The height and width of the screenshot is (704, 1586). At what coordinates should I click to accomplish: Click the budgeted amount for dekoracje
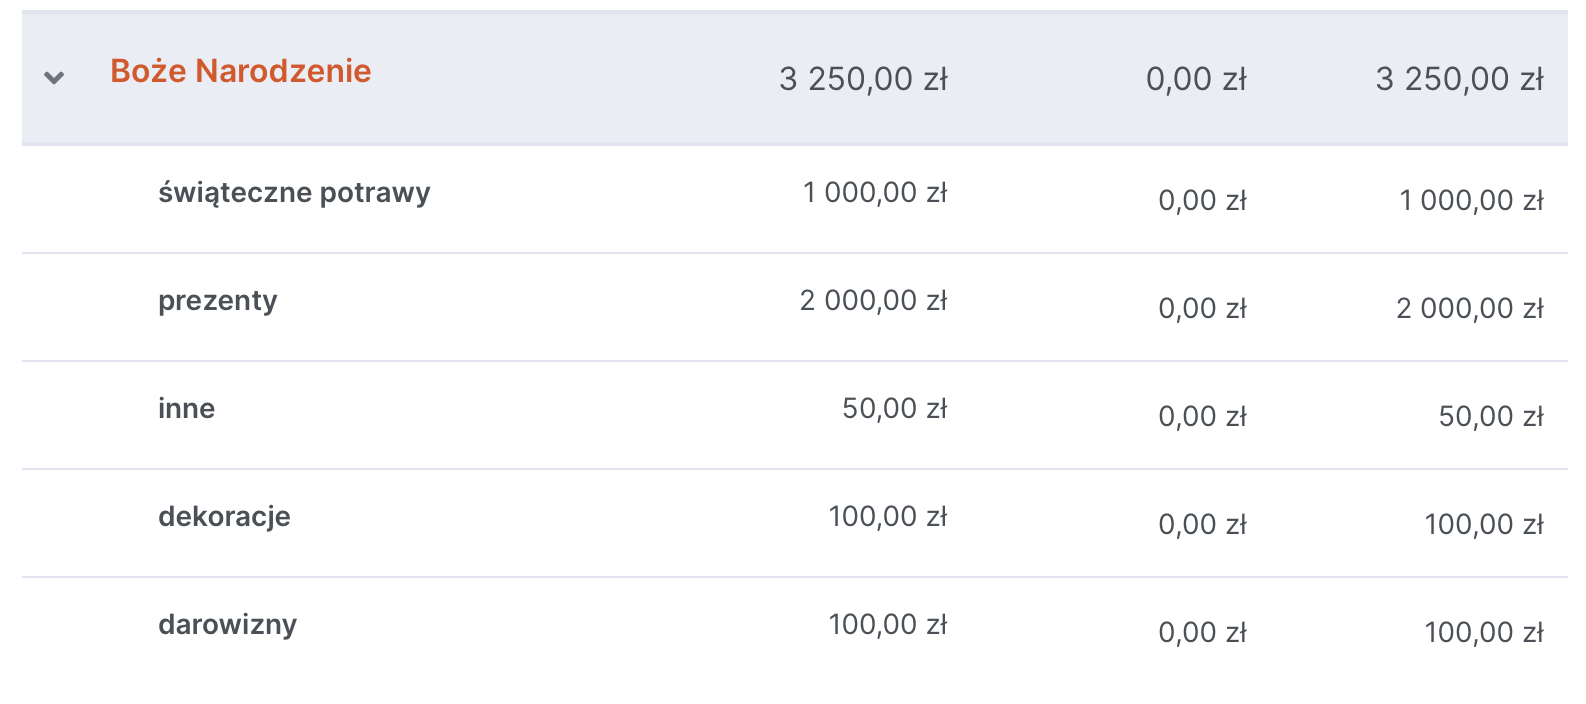pos(887,516)
